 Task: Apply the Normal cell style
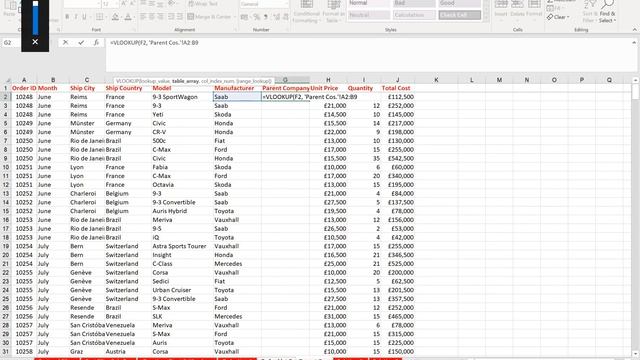click(369, 4)
